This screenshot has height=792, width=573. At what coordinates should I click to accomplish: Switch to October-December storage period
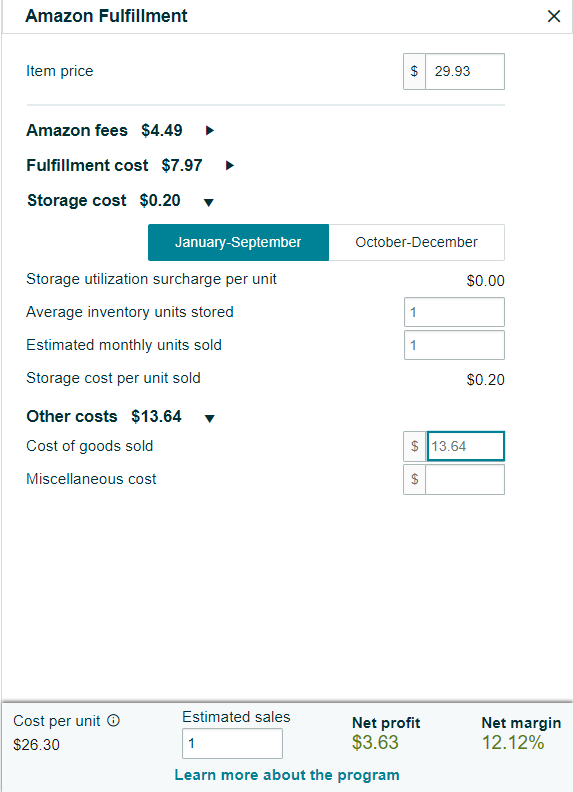[x=416, y=242]
